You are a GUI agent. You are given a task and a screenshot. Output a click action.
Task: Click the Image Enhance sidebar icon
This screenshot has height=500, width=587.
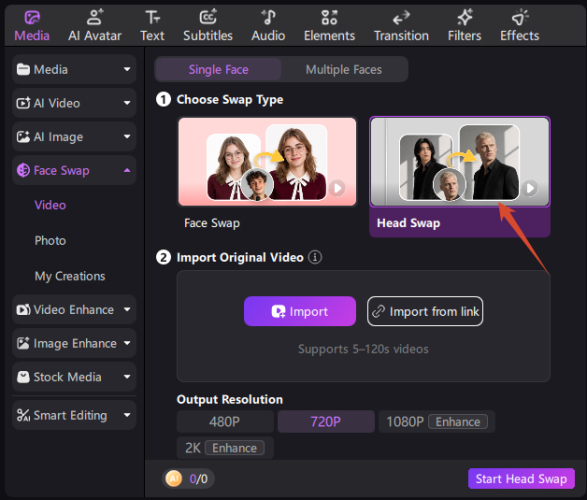coord(23,343)
